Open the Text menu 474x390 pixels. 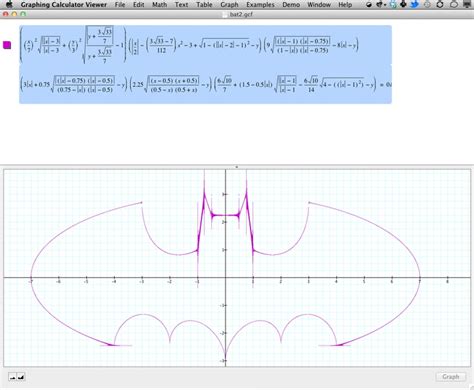tap(181, 5)
